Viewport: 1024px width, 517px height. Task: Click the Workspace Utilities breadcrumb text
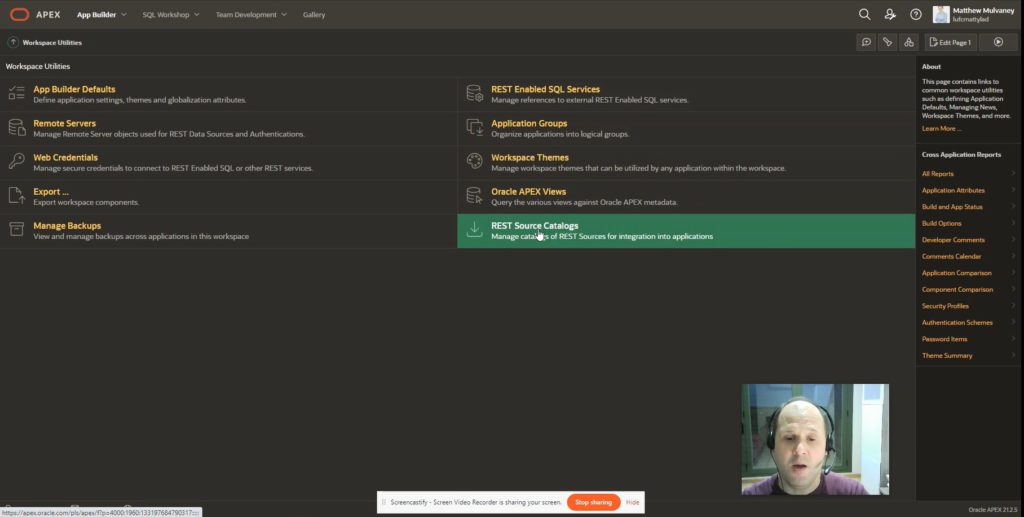point(52,42)
